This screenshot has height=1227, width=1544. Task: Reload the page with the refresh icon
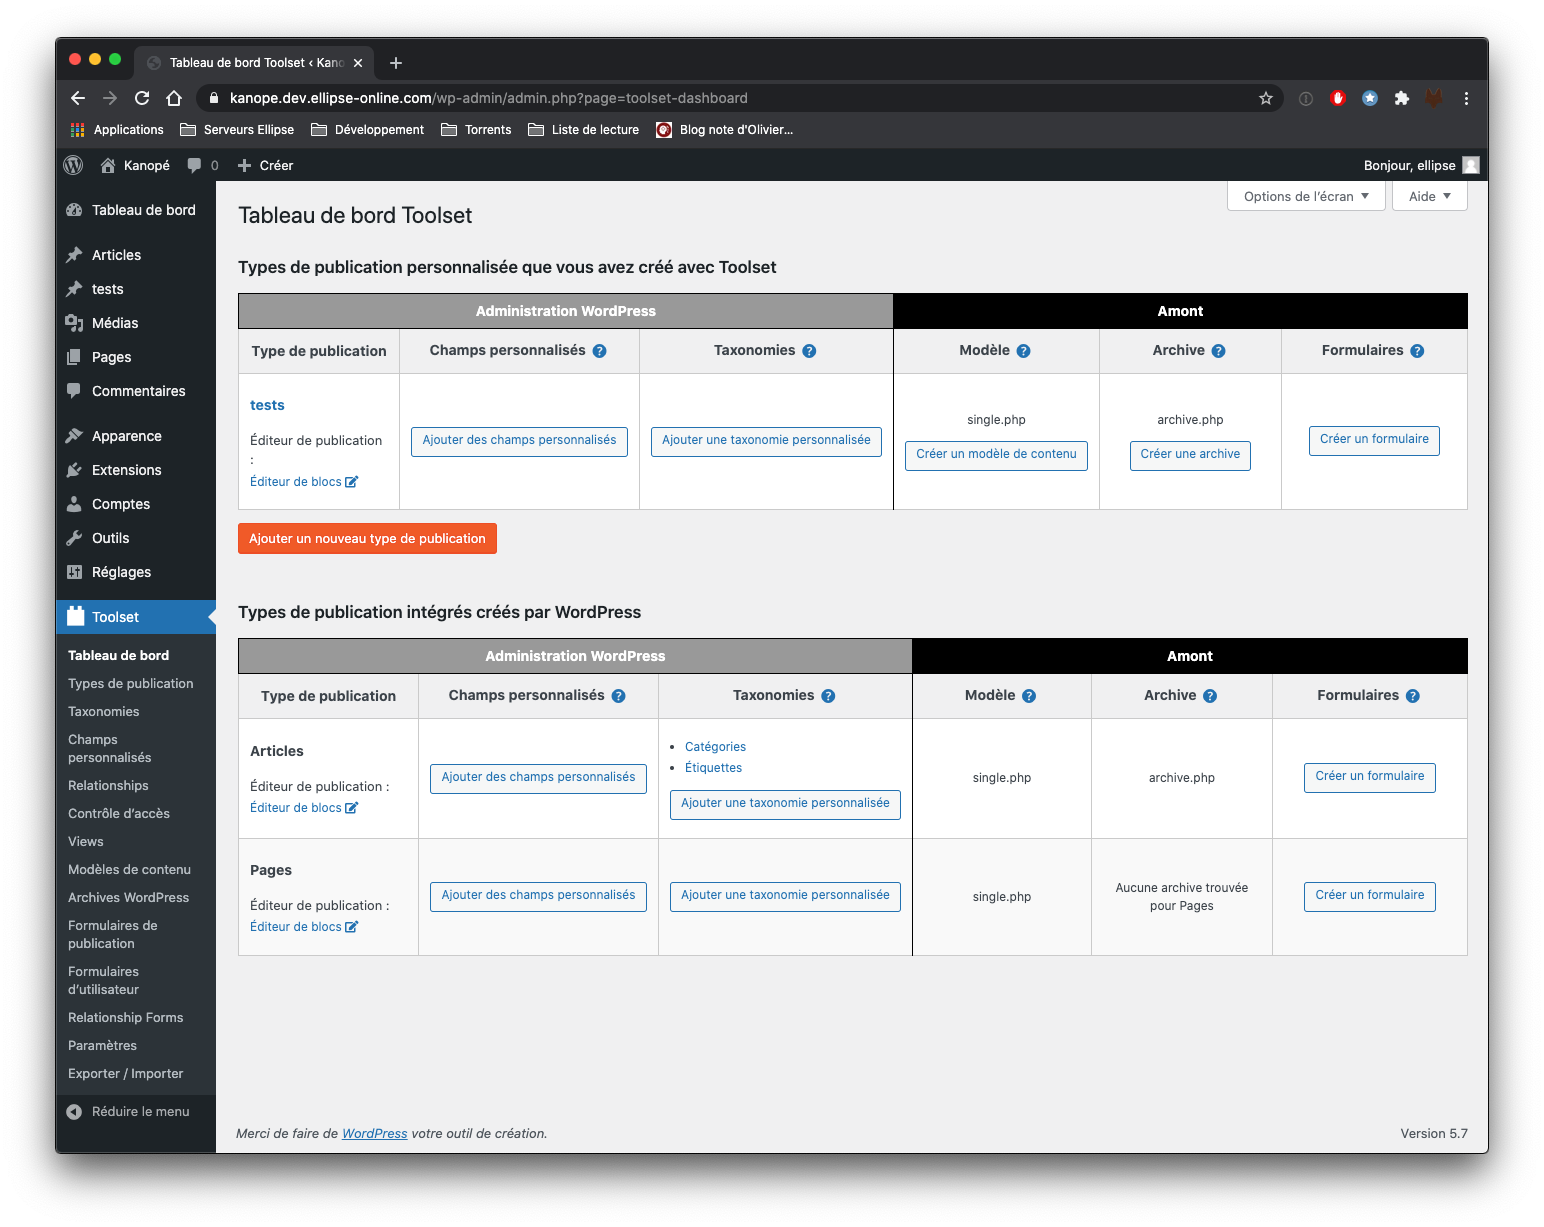[142, 98]
